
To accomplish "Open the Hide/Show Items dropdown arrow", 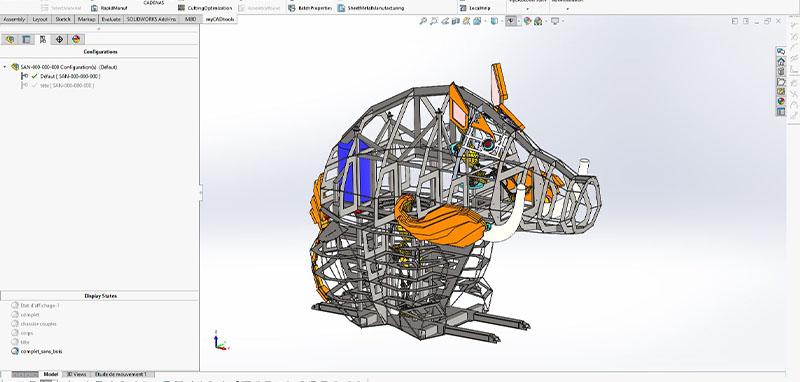I will point(518,21).
